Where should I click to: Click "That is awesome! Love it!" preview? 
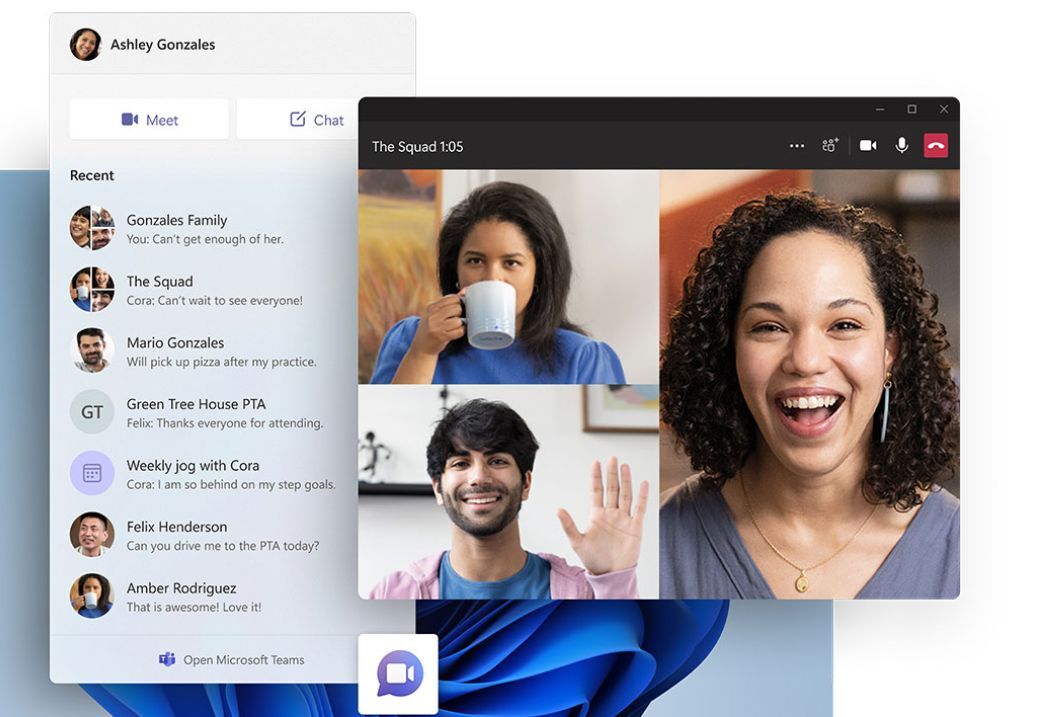[x=194, y=607]
